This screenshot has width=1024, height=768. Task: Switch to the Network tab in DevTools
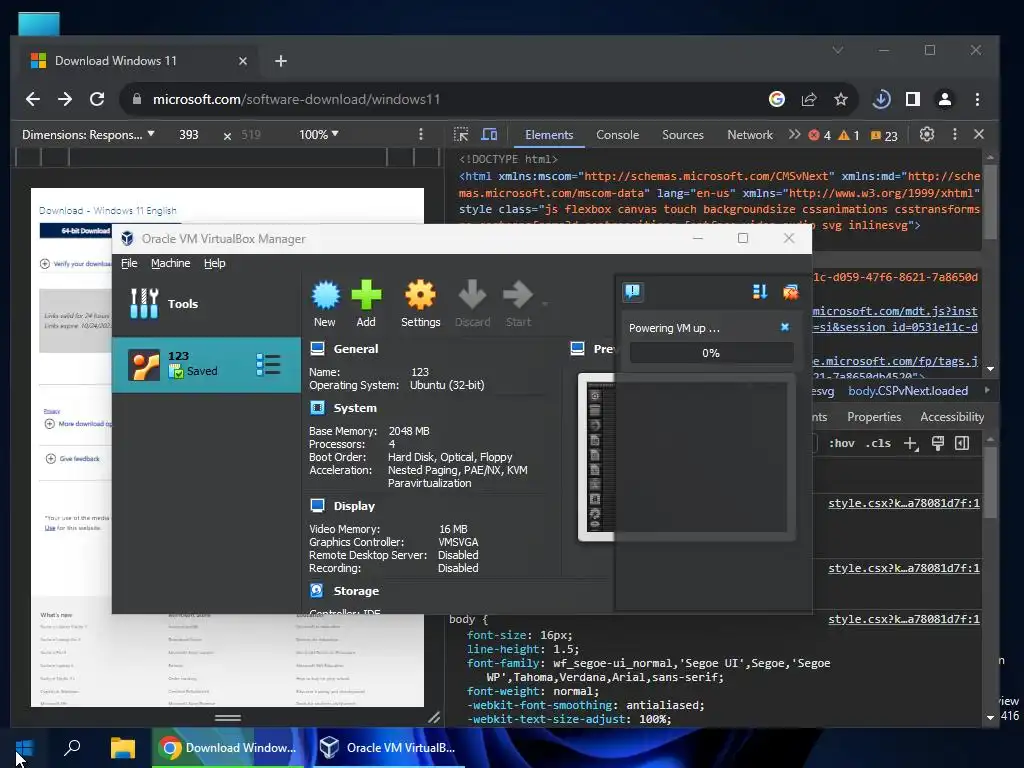click(750, 135)
